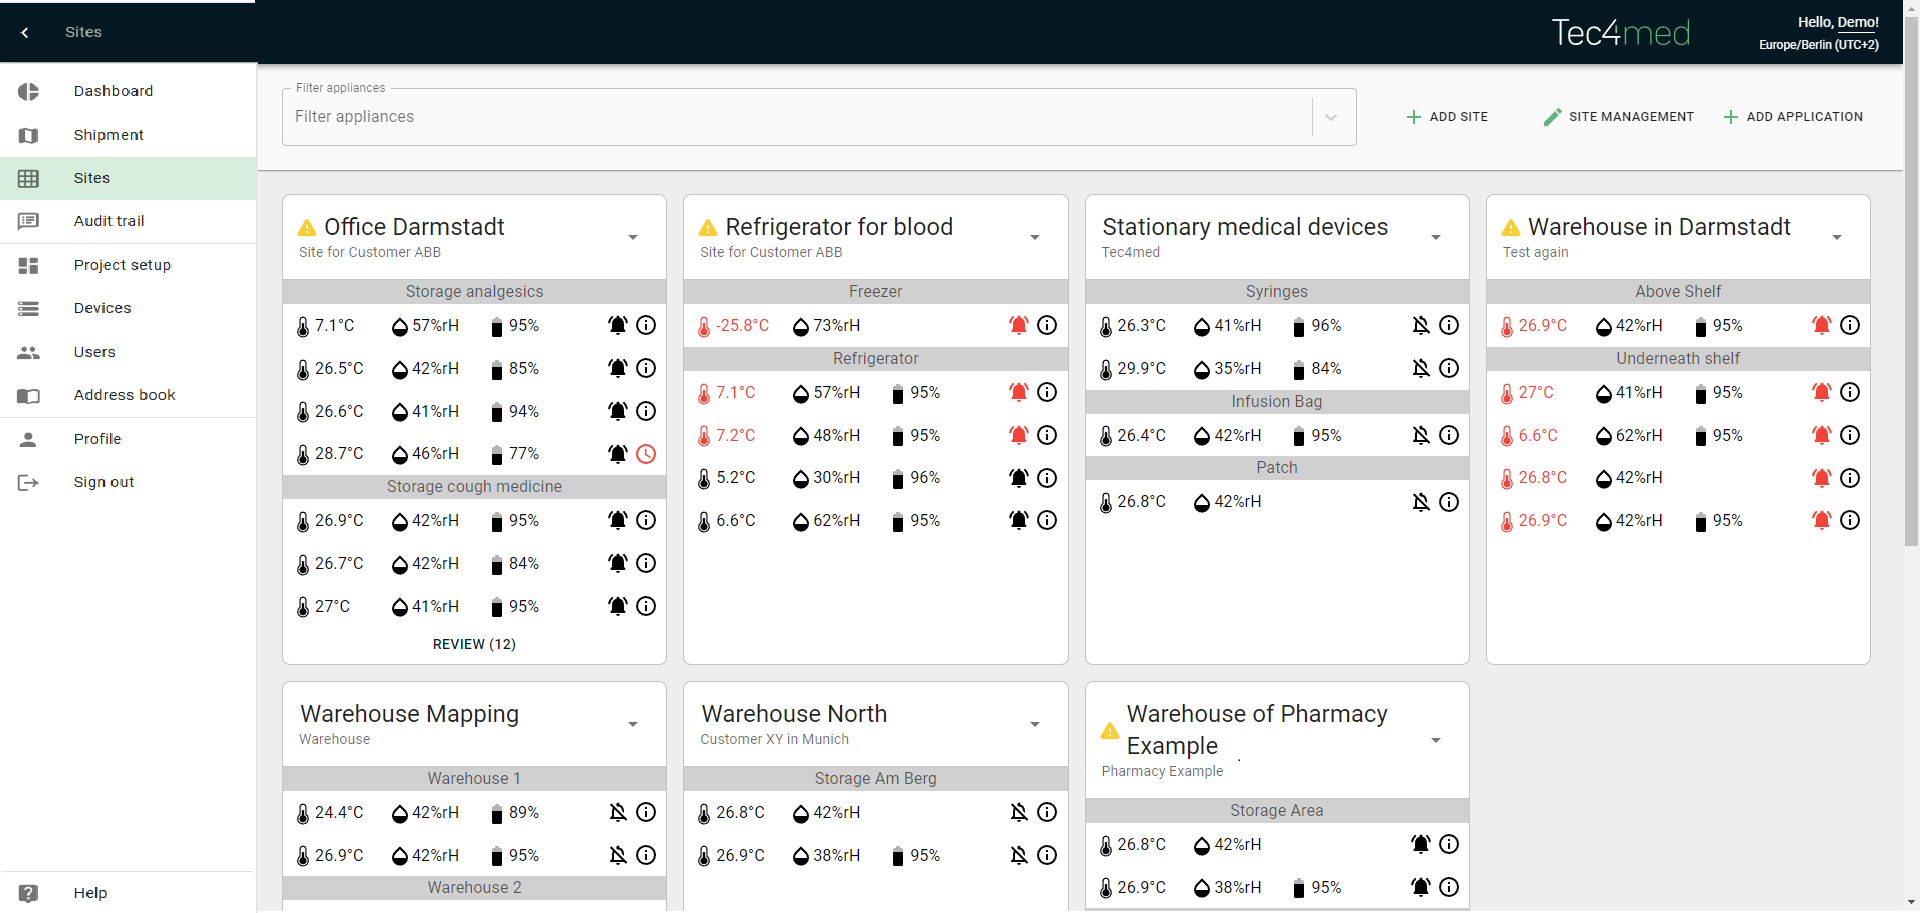This screenshot has height=913, width=1920.
Task: Click the Help icon in the sidebar
Action: point(28,893)
